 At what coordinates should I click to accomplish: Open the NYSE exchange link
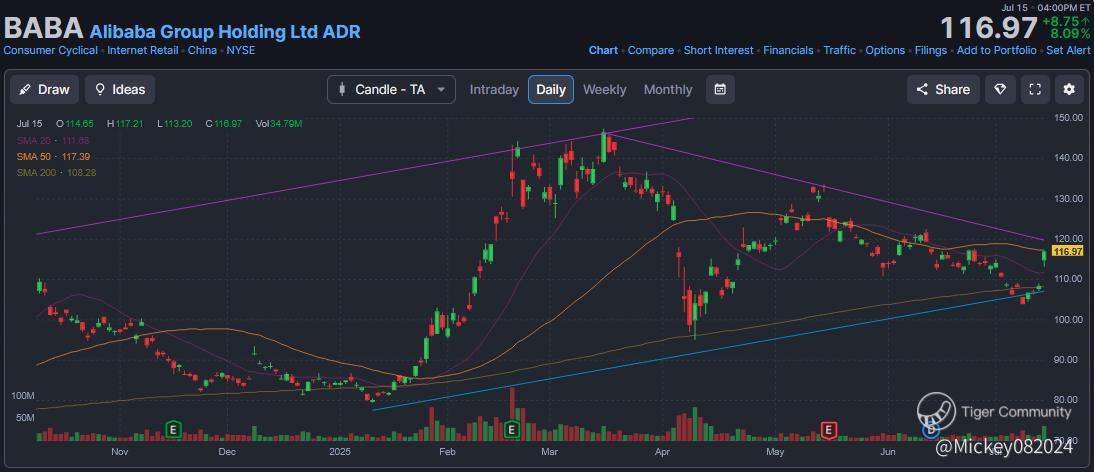coord(241,50)
